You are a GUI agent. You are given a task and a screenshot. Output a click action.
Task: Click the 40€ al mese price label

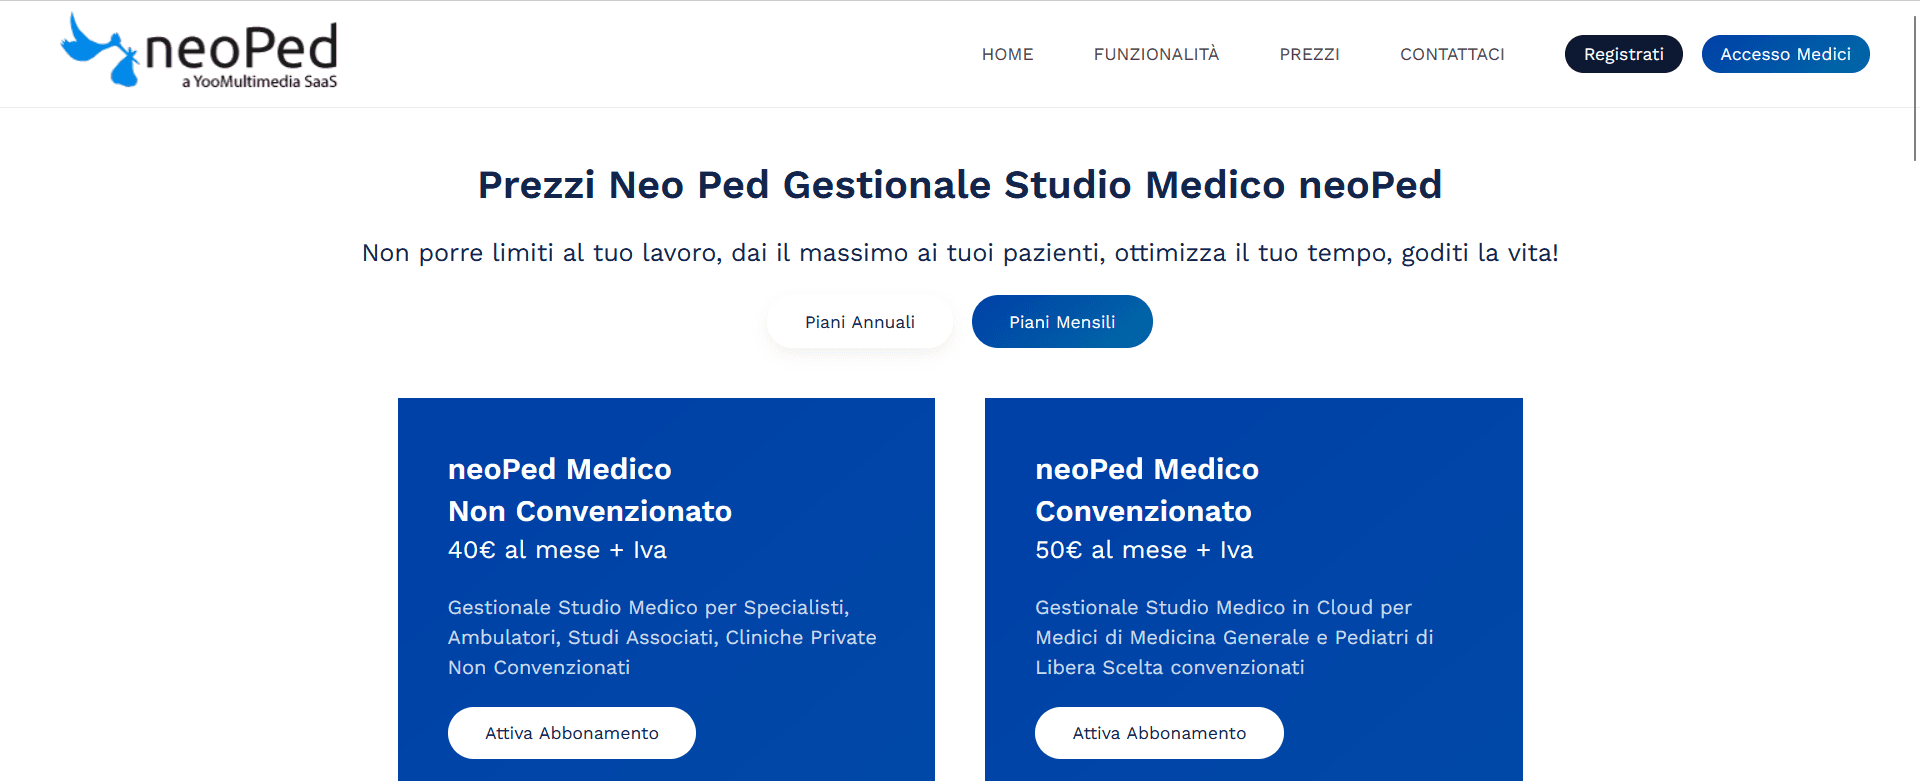click(557, 549)
